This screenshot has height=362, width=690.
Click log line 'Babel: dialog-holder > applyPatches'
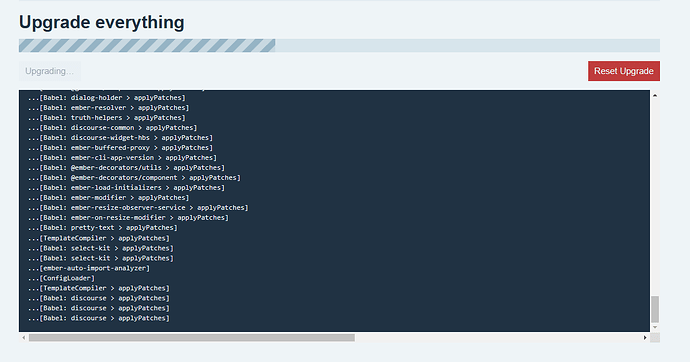(106, 98)
